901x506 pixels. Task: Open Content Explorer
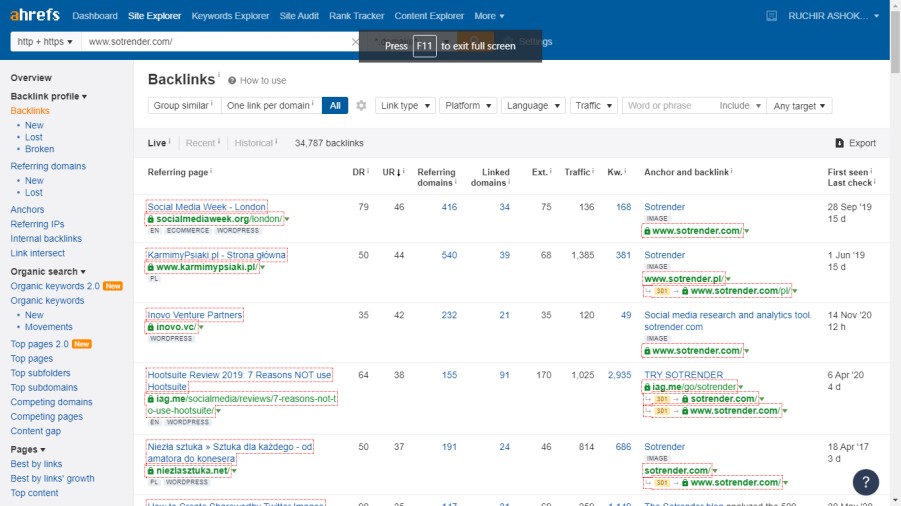(429, 16)
